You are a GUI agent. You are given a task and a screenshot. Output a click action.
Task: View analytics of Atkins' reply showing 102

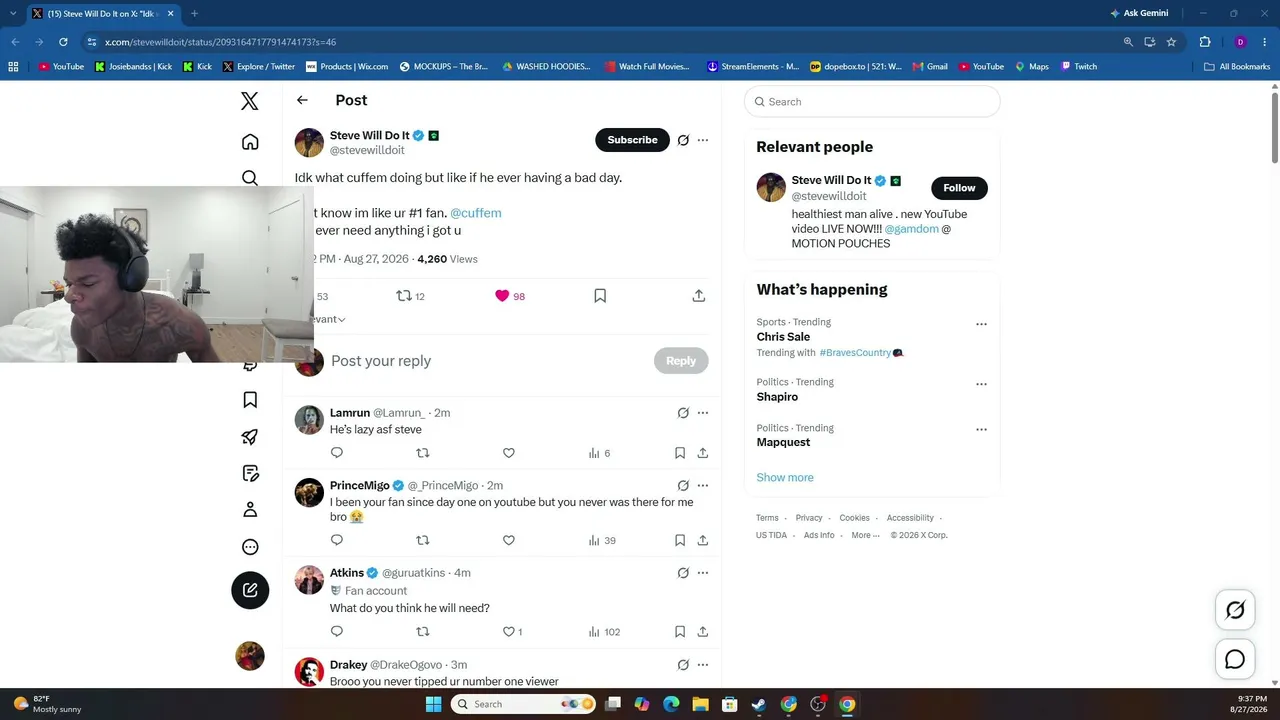pos(604,632)
